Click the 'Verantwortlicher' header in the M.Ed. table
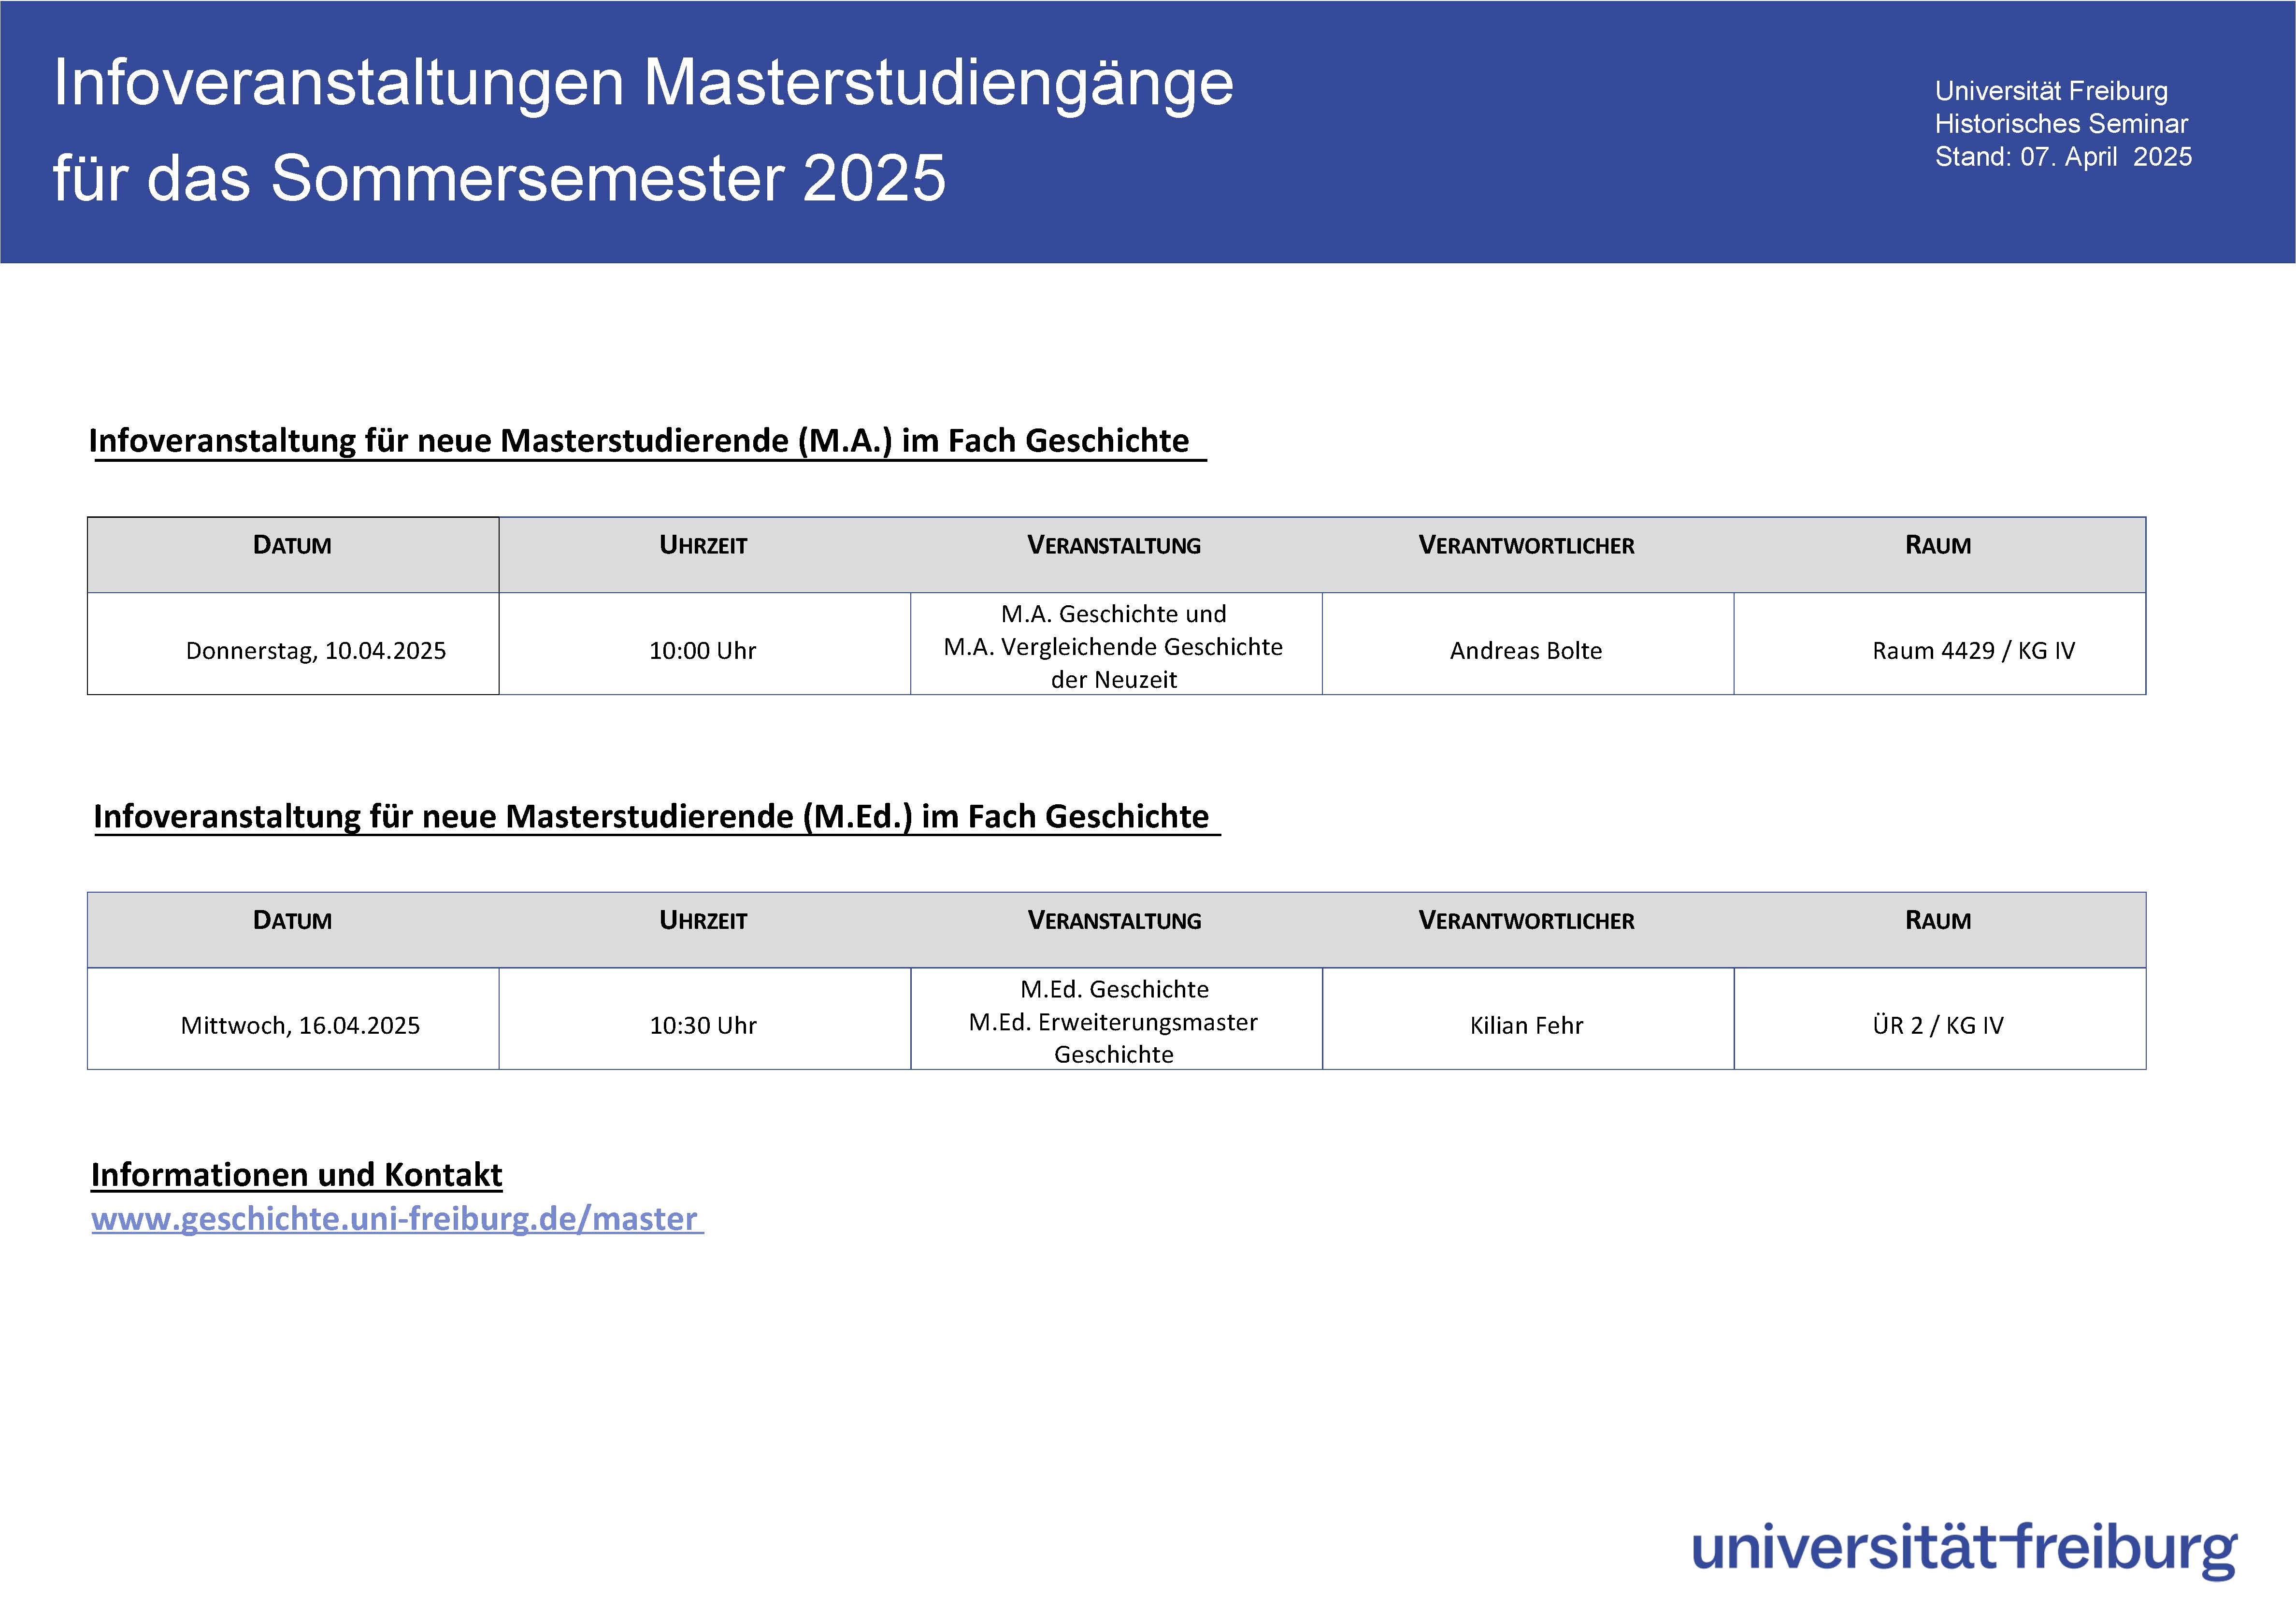This screenshot has width=2296, height=1624. (x=1526, y=920)
